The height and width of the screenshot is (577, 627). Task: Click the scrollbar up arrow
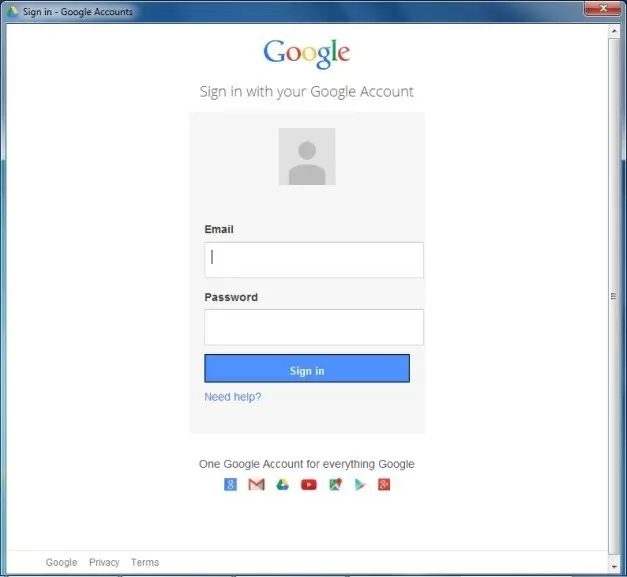[614, 31]
